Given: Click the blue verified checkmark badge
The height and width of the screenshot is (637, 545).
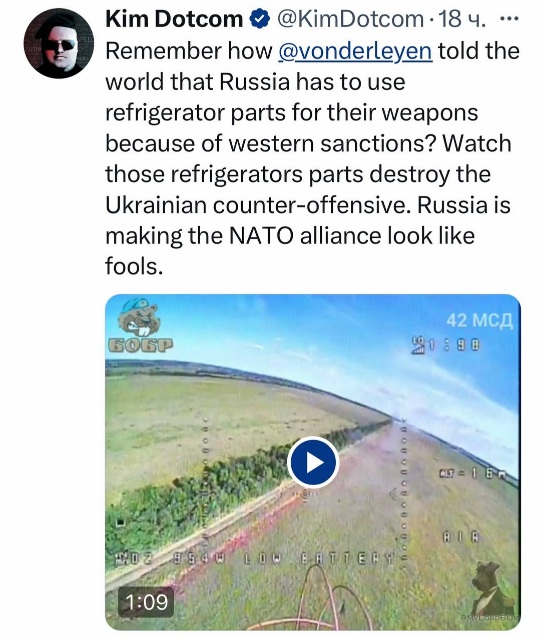Looking at the screenshot, I should (260, 19).
